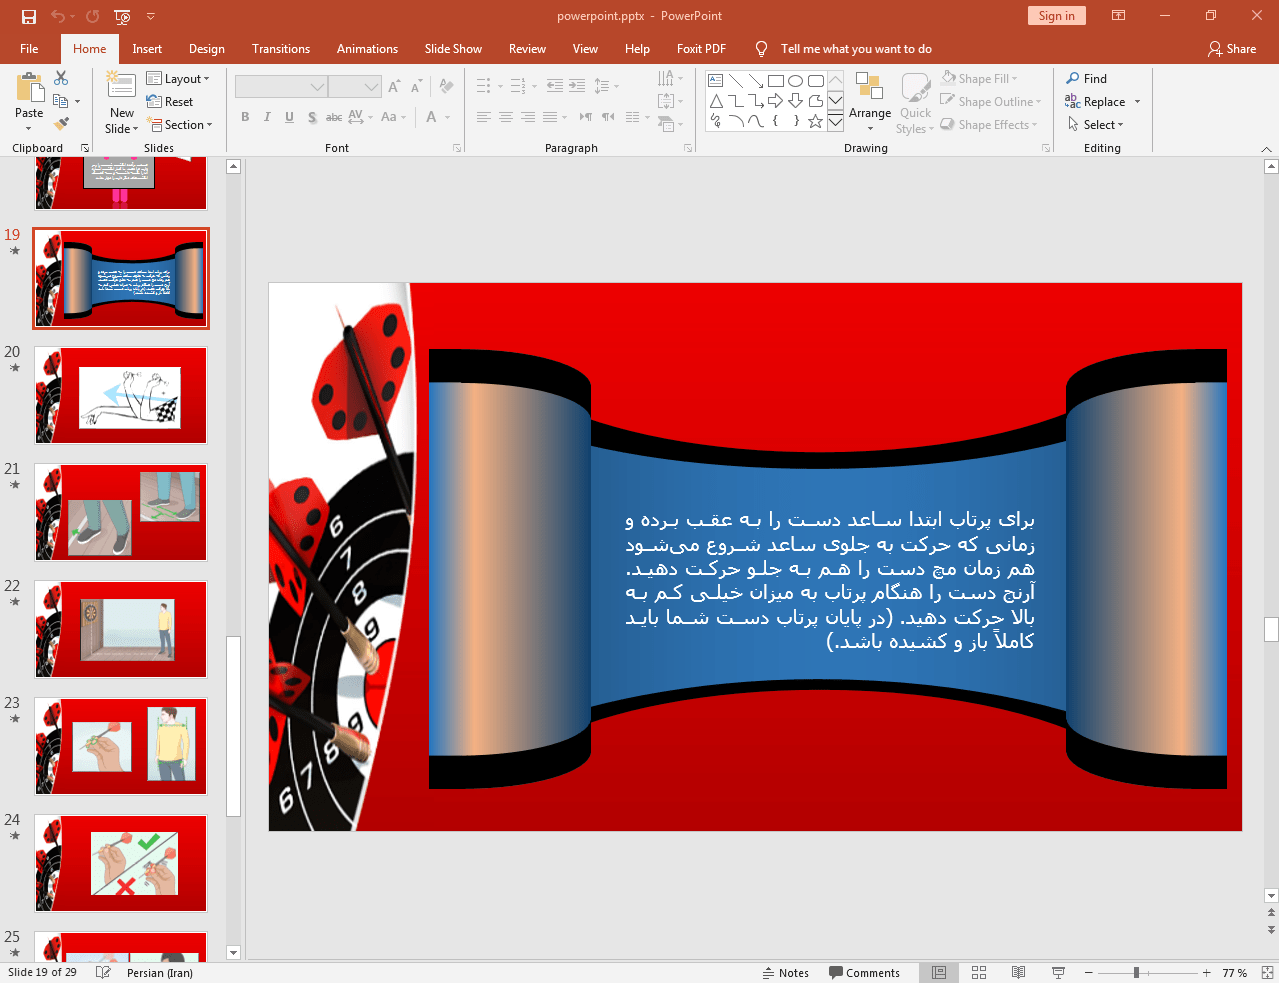Click the Cut scissors icon
The width and height of the screenshot is (1279, 983).
point(61,78)
